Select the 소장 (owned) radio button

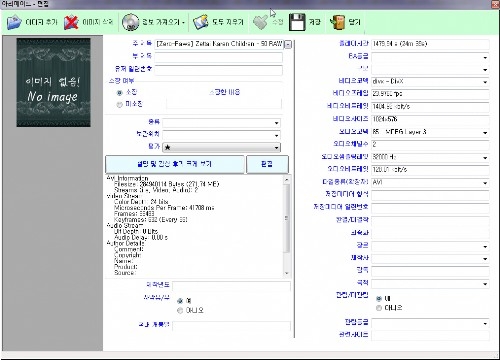[x=119, y=93]
